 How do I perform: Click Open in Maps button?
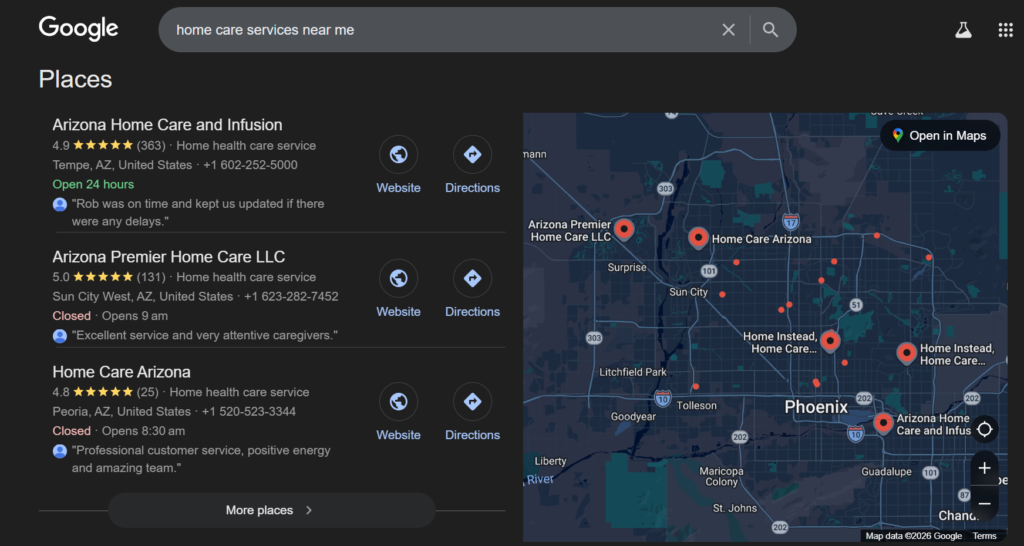[939, 136]
